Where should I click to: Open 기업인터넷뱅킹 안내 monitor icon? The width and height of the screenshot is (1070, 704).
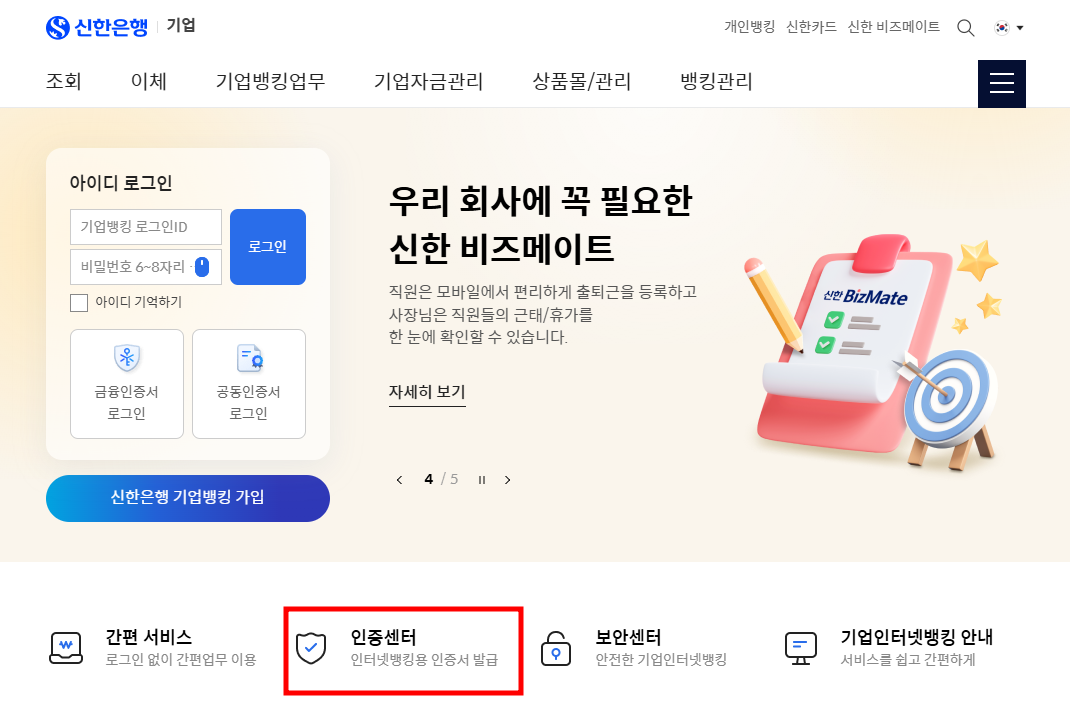[800, 648]
